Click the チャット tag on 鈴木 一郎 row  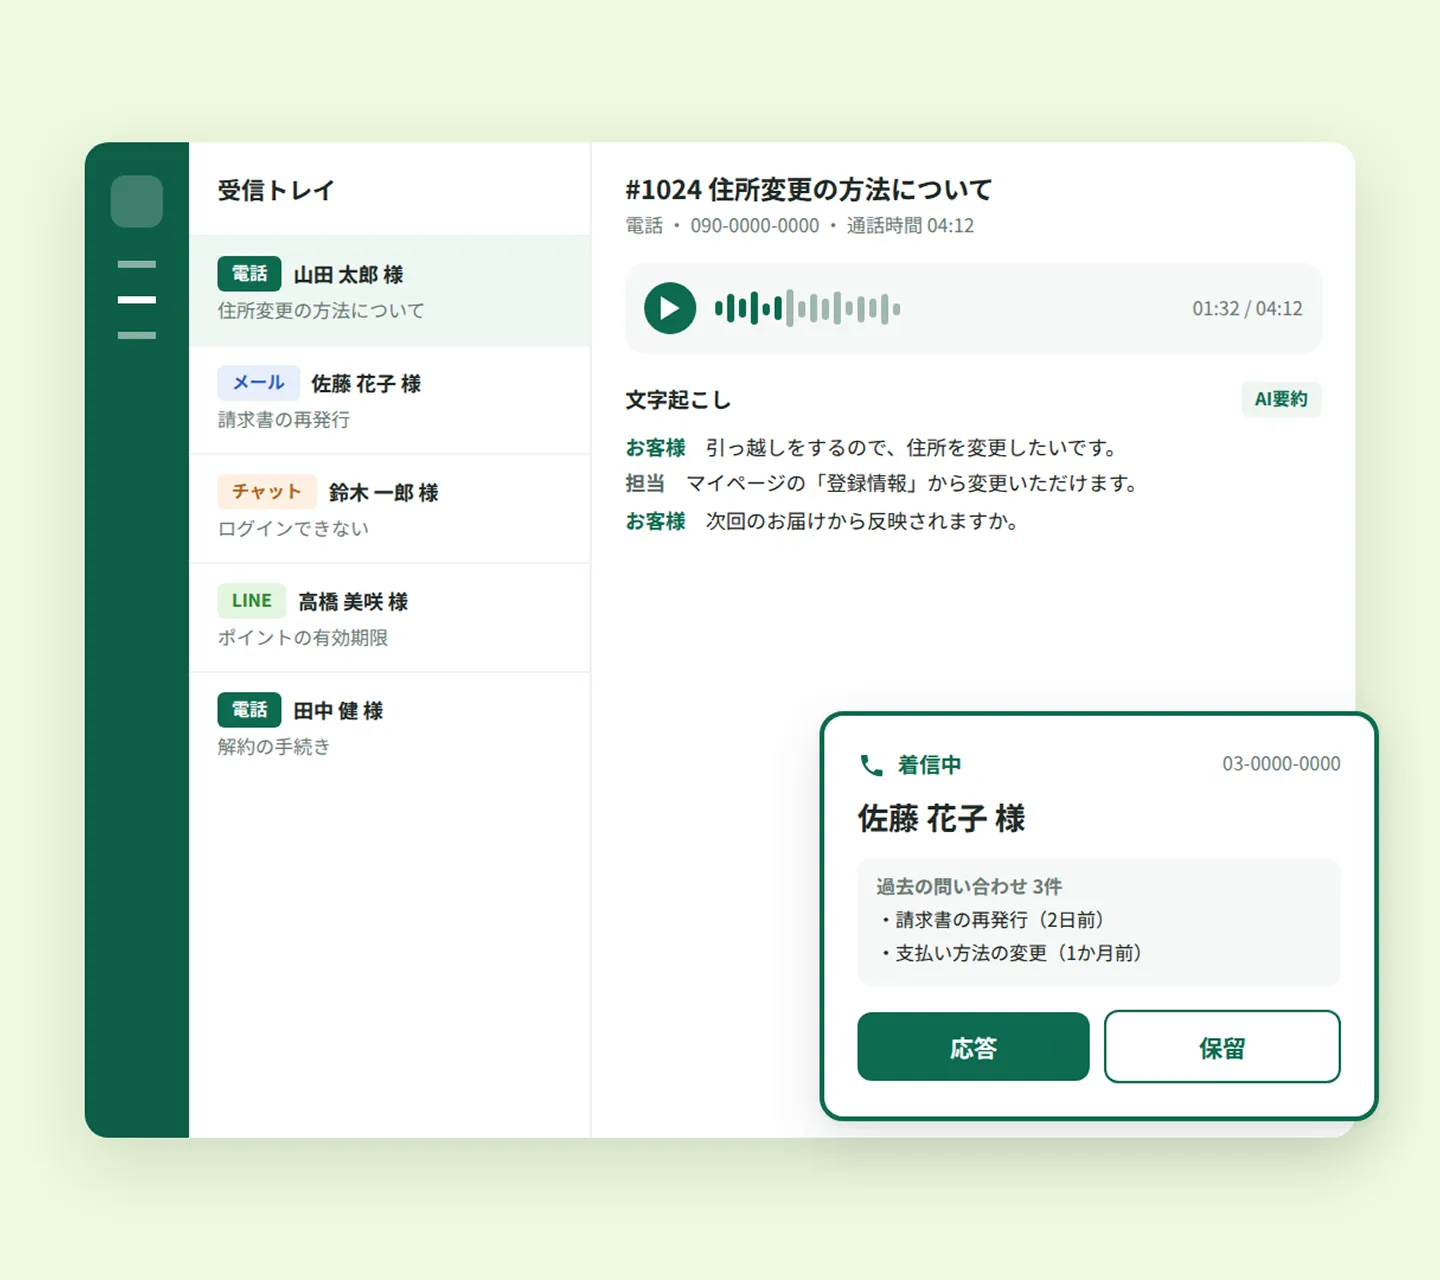coord(267,492)
